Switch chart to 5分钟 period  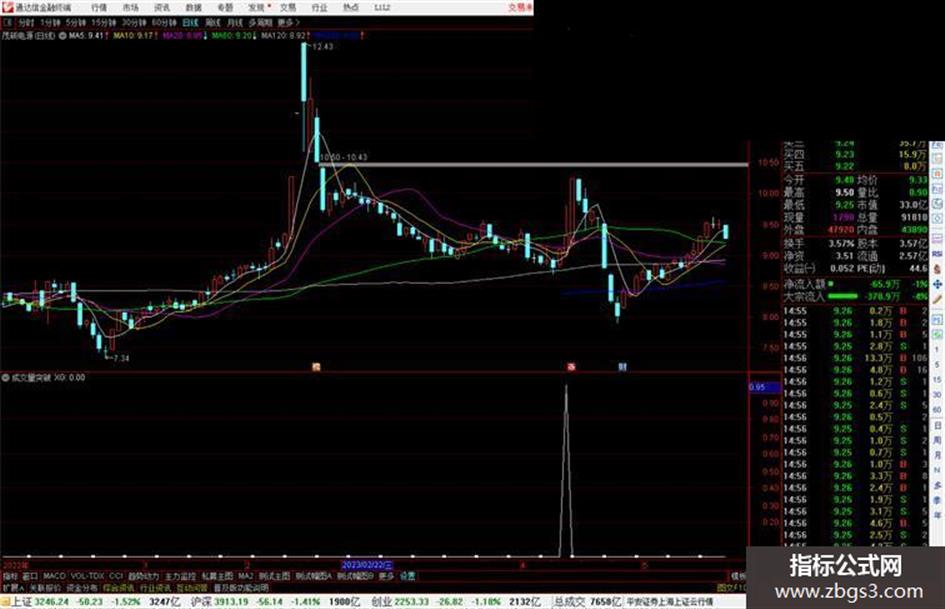75,23
